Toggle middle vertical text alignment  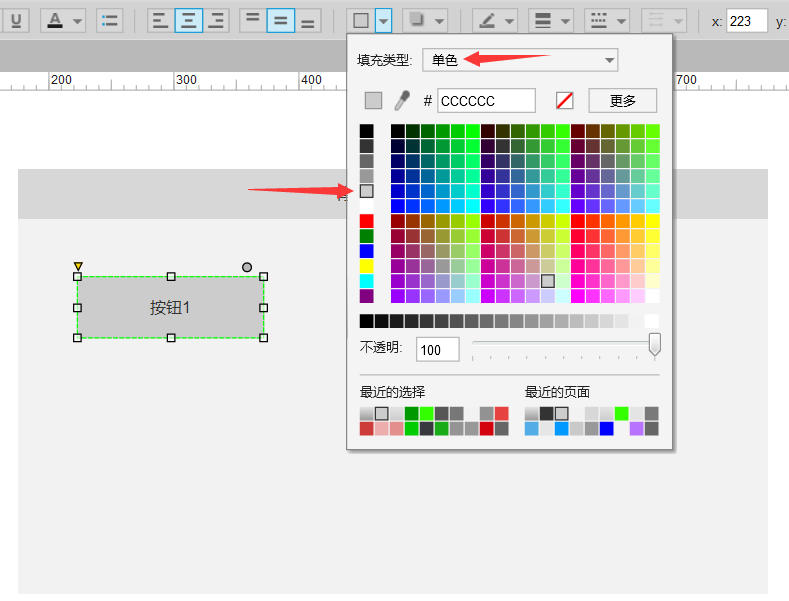[x=280, y=21]
